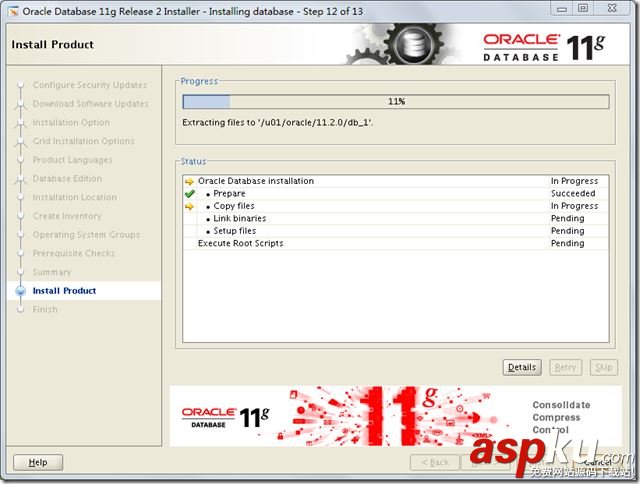640x484 pixels.
Task: Click Pending status of Link binaries
Action: (x=568, y=218)
